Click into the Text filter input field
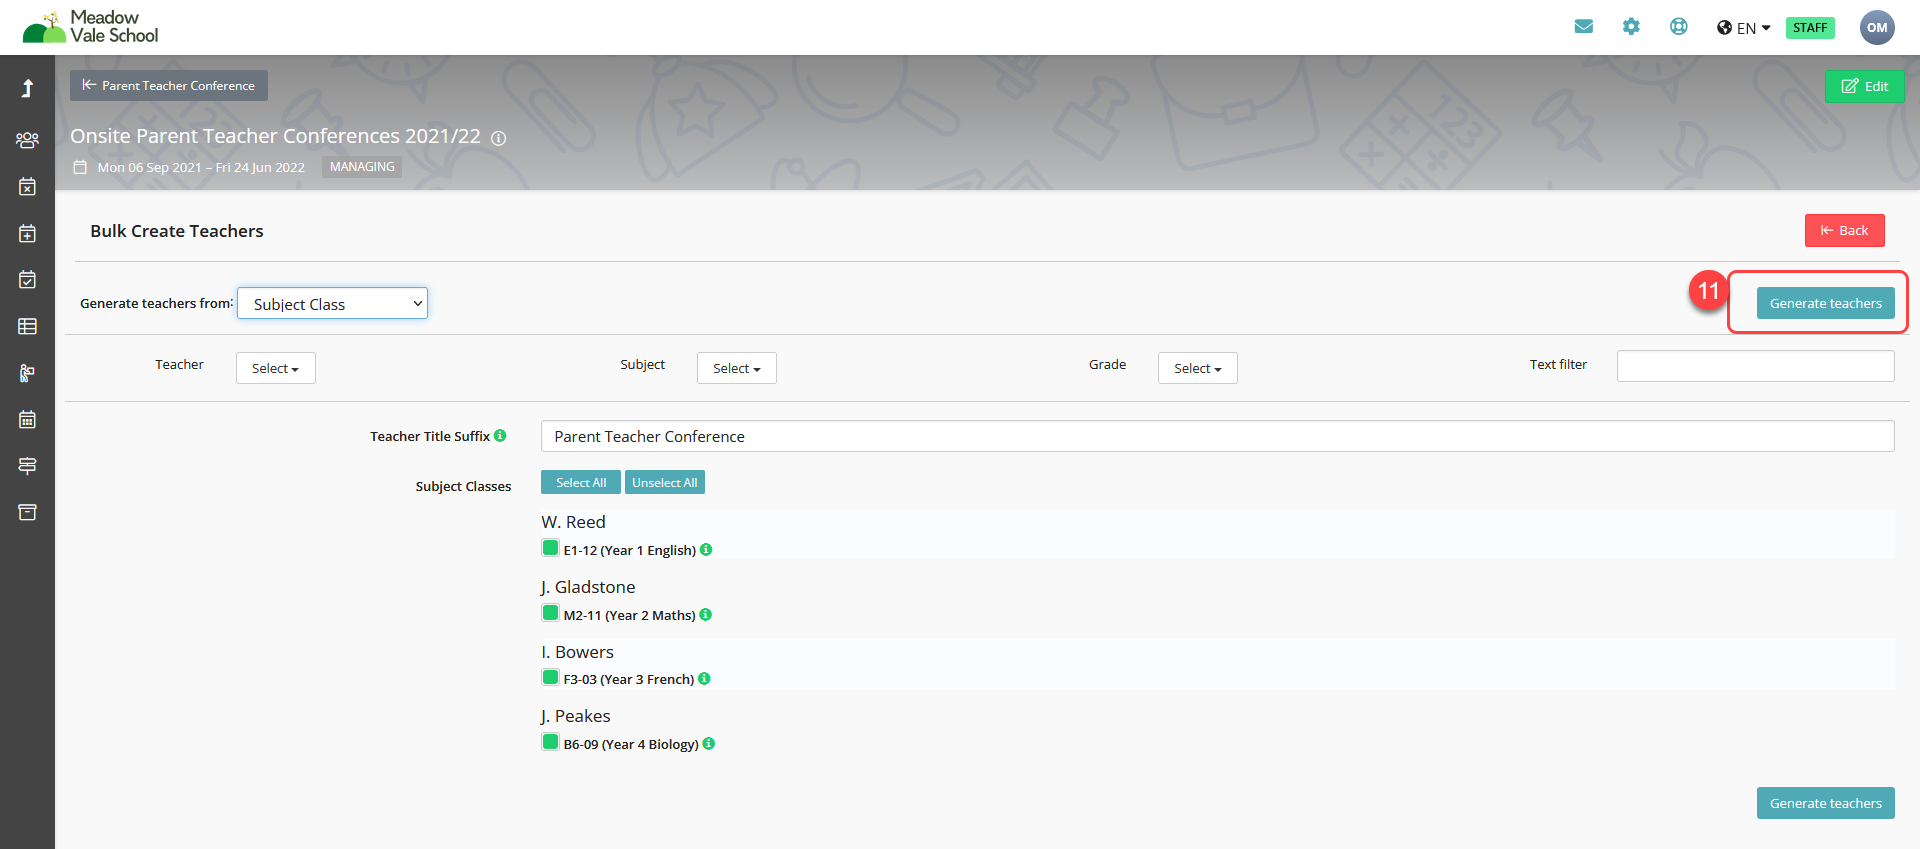The image size is (1920, 849). (1755, 366)
